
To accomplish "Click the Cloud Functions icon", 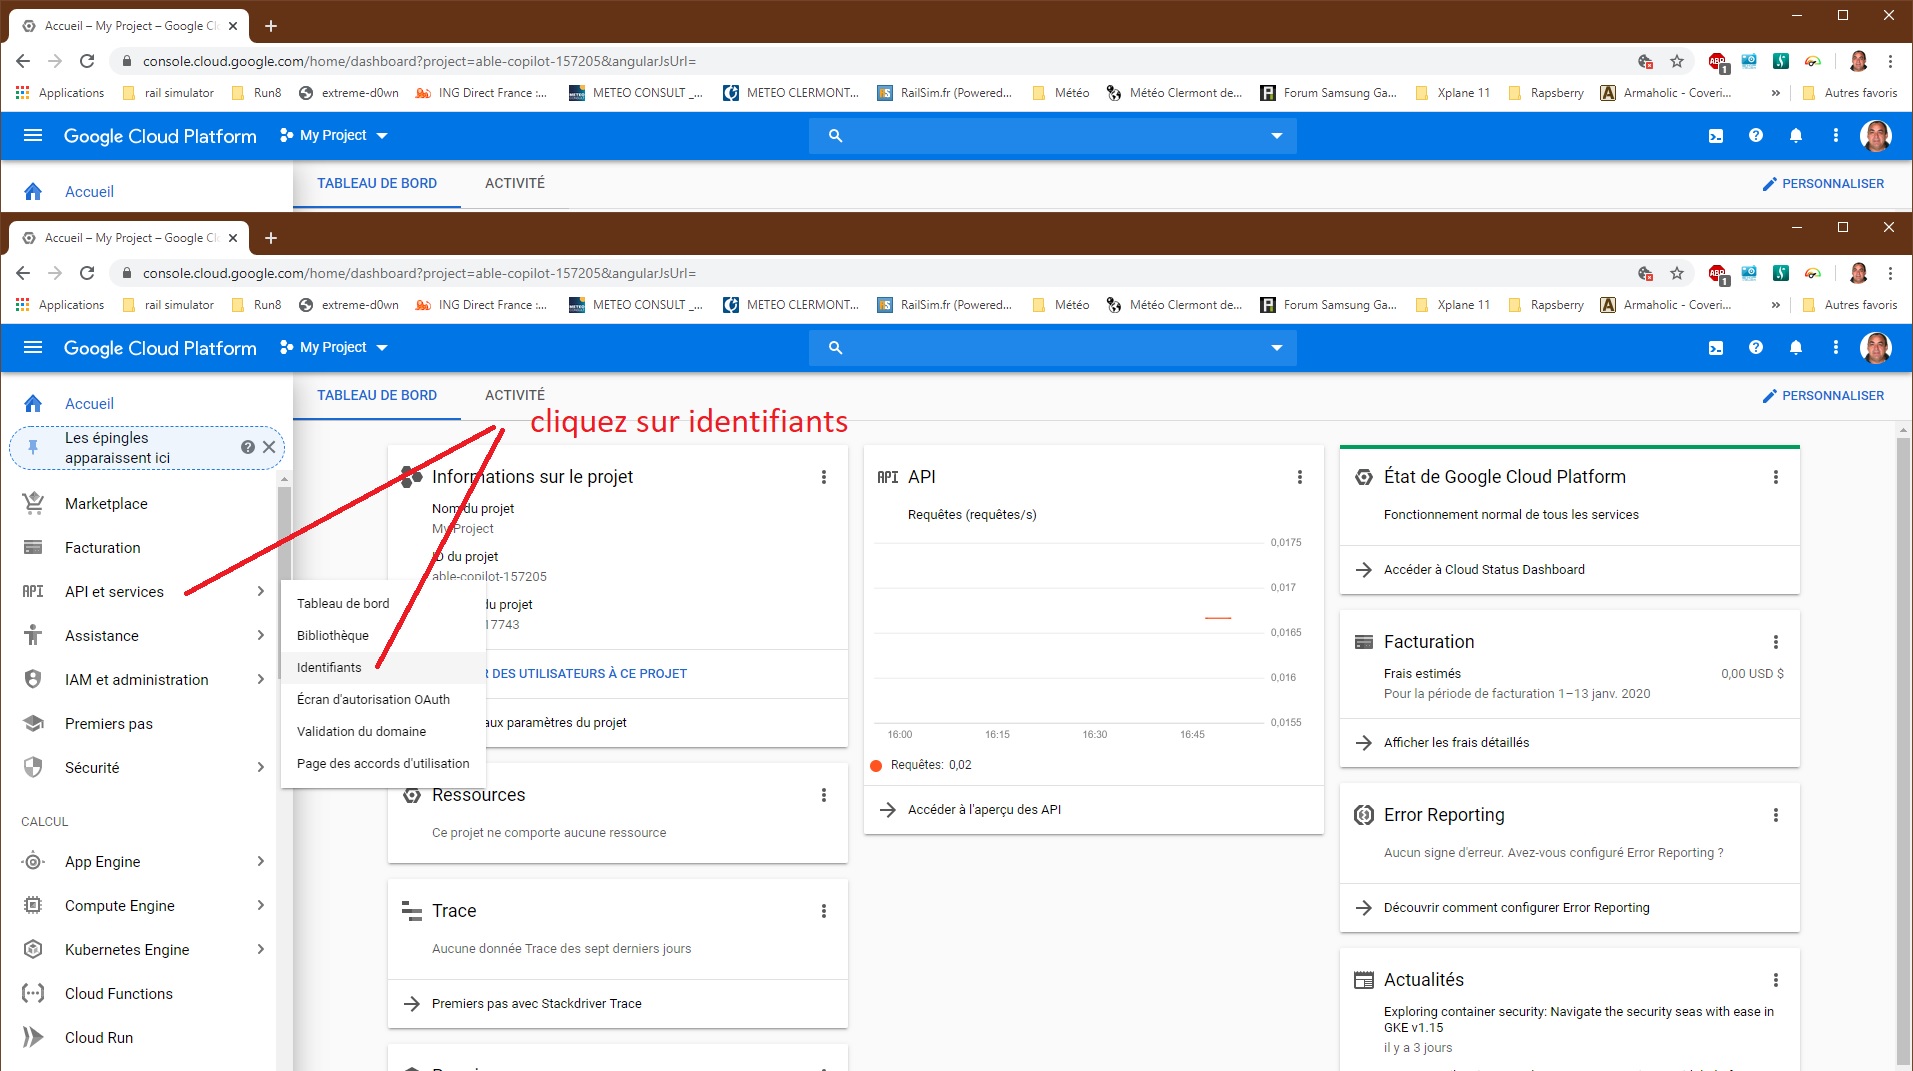I will click(33, 993).
